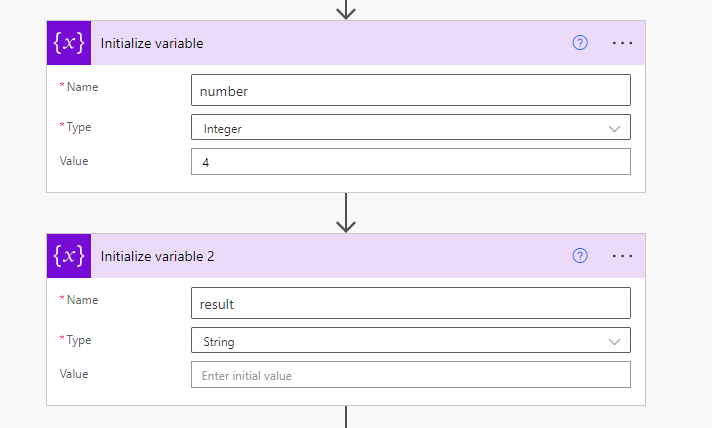Click the Type label in Initialize variable
The height and width of the screenshot is (428, 712).
78,127
